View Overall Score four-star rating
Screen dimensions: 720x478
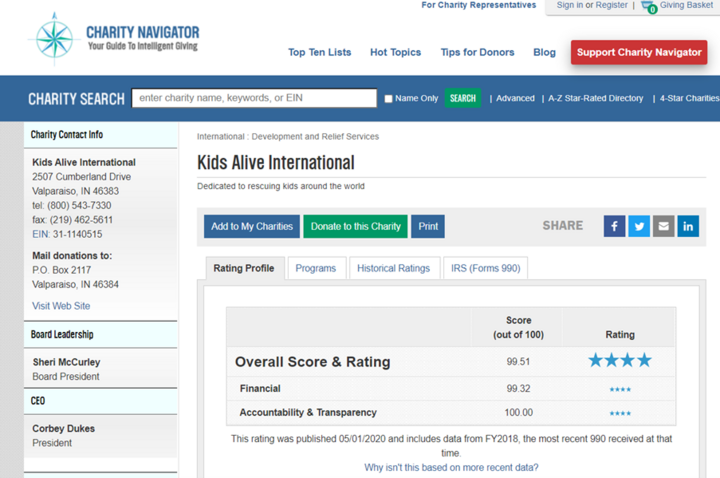pyautogui.click(x=620, y=360)
